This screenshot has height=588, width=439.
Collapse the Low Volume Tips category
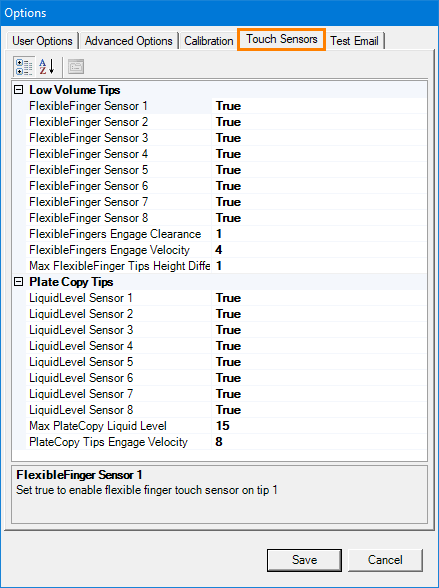click(18, 90)
